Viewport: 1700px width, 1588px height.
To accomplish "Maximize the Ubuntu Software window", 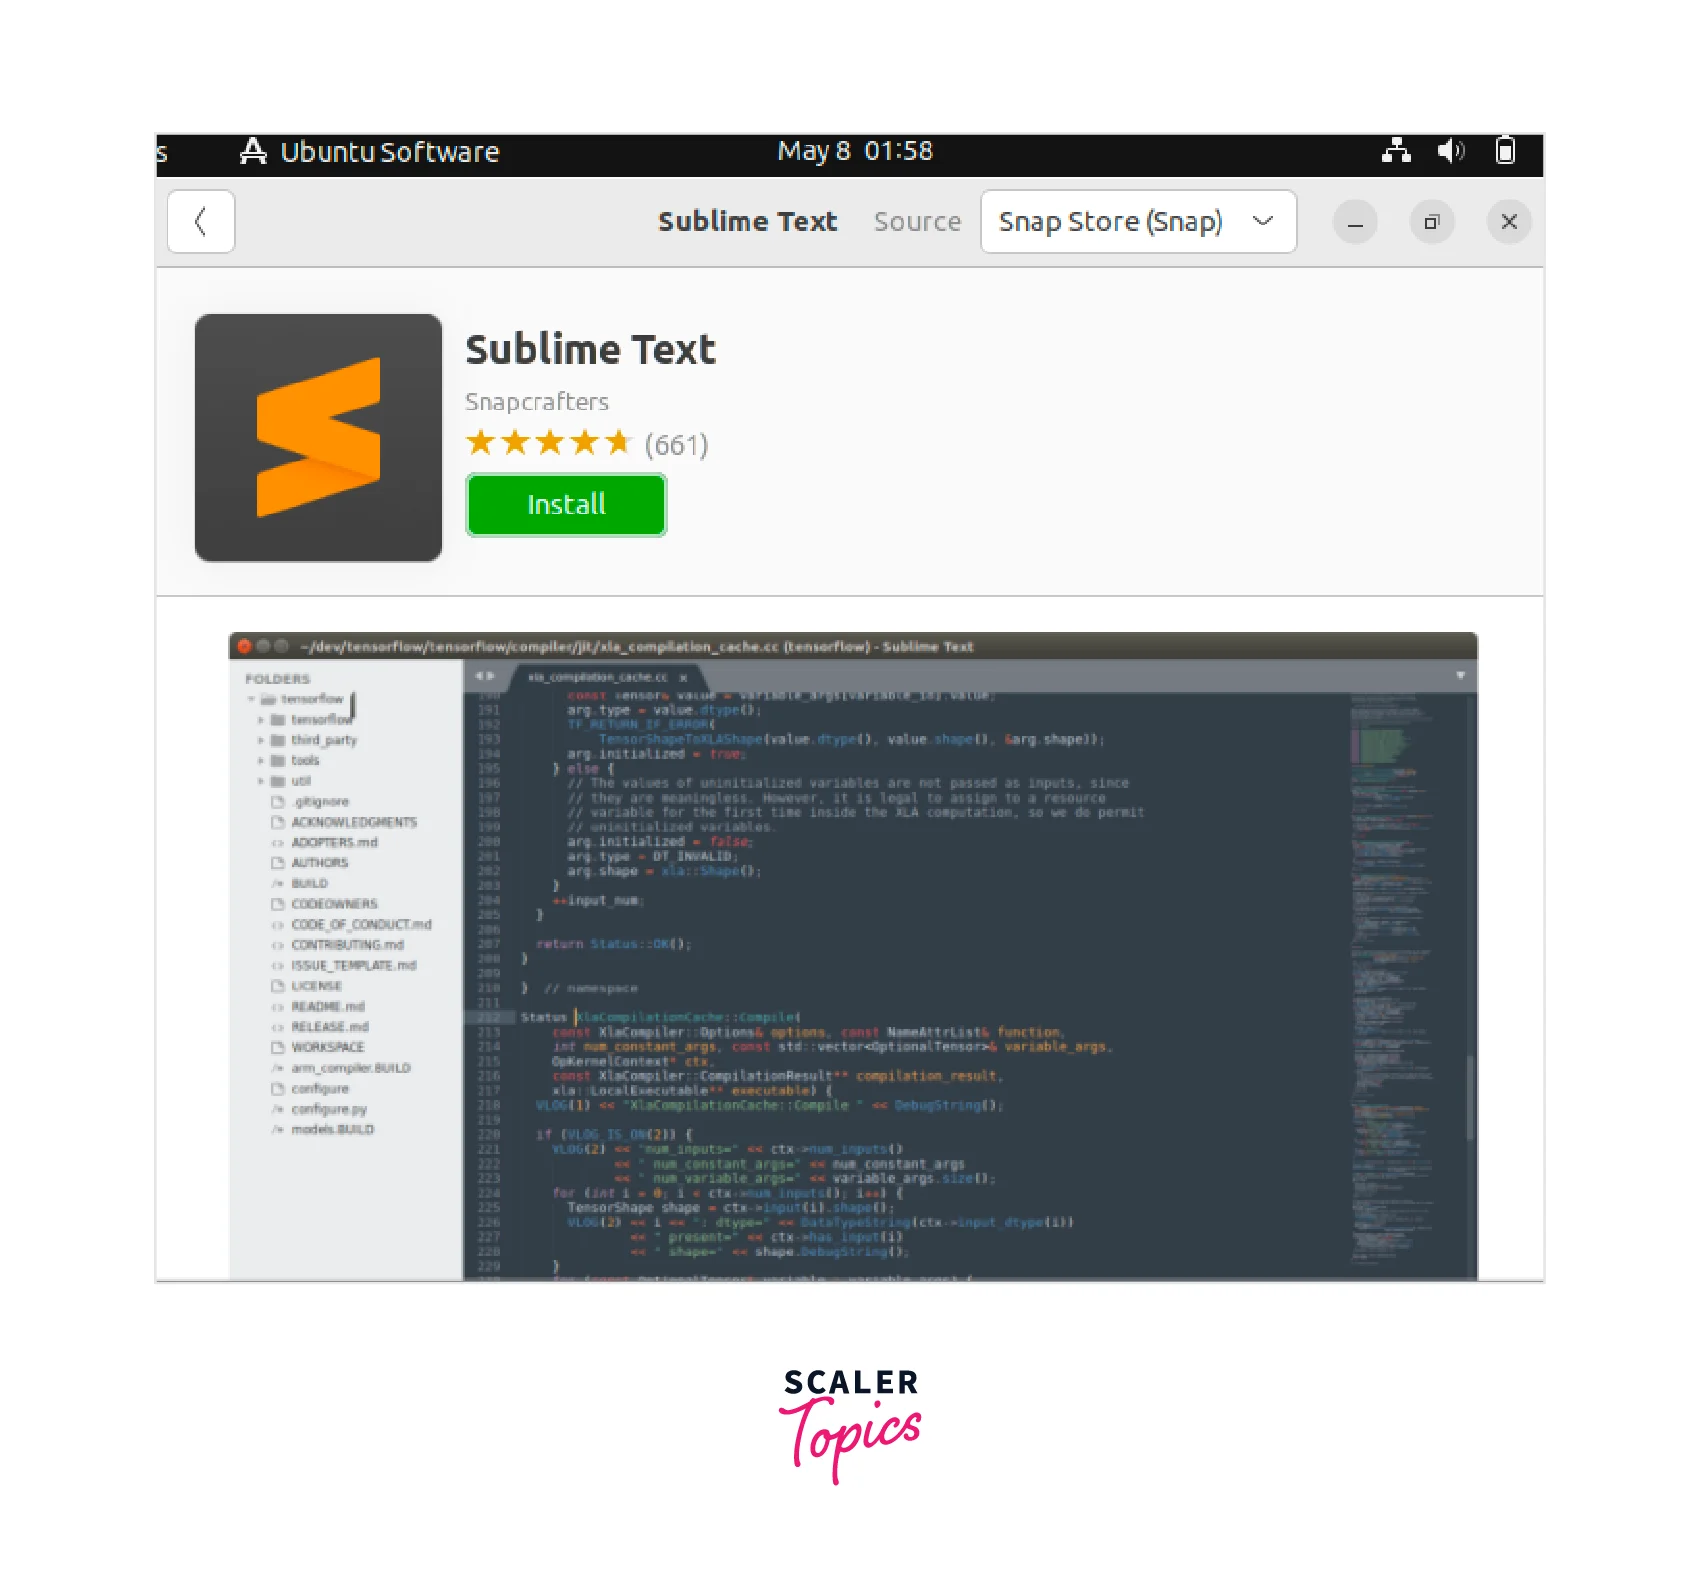I will (1432, 222).
